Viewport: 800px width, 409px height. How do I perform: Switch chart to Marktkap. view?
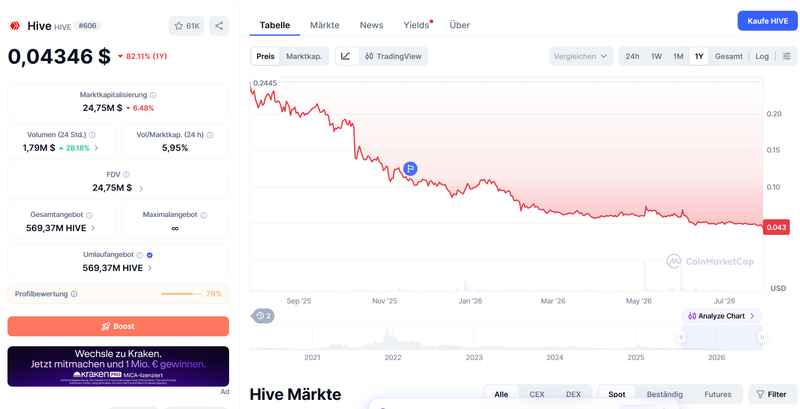coord(304,56)
